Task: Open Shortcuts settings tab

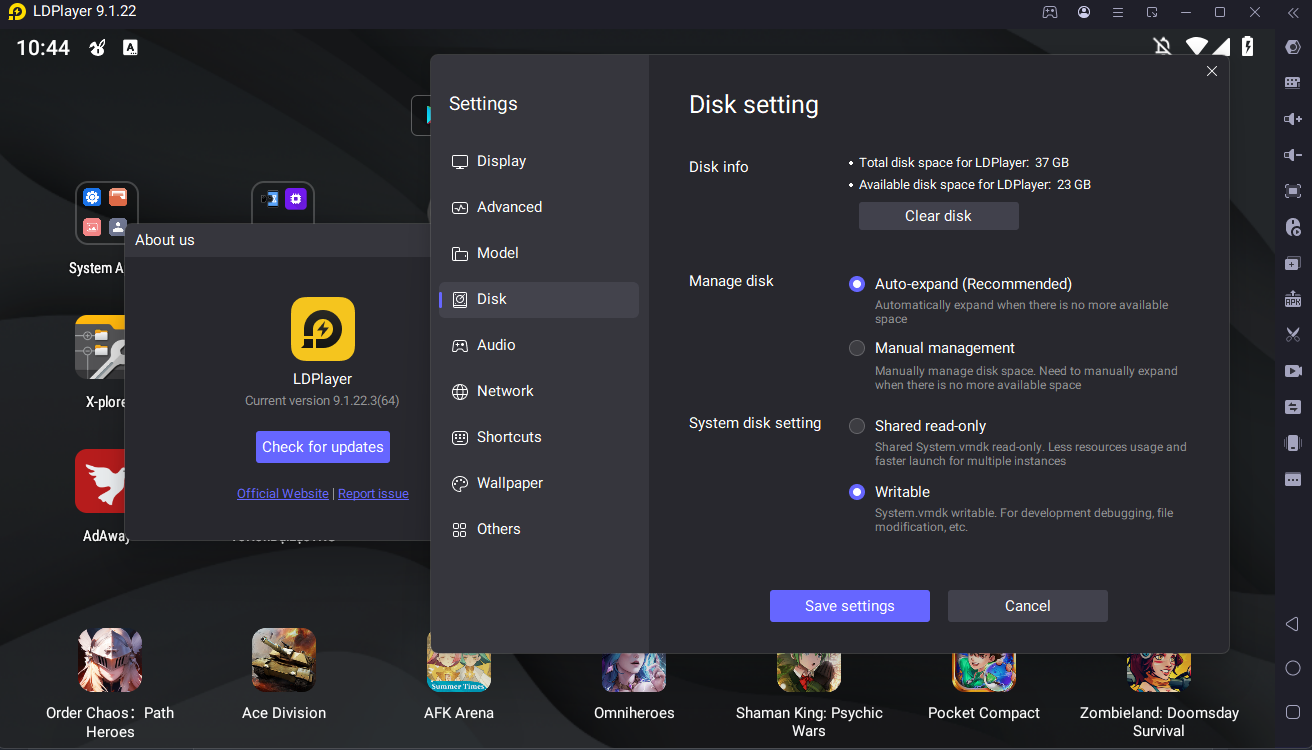Action: [539, 437]
